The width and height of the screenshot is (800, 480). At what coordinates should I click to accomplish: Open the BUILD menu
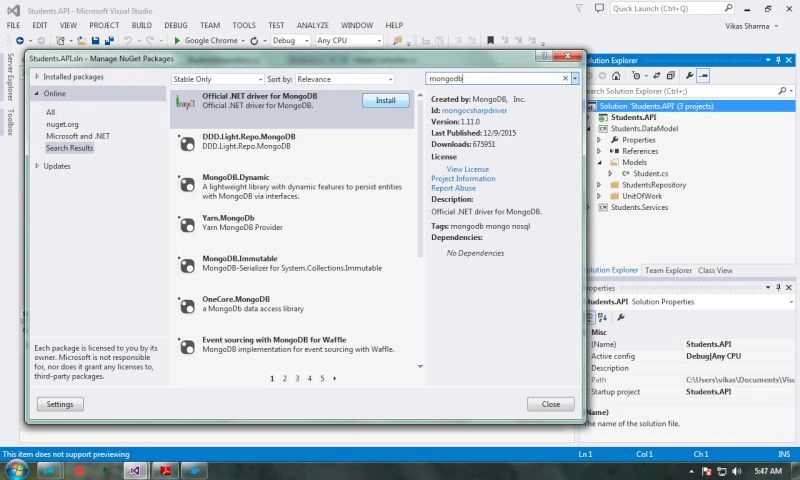tap(141, 25)
